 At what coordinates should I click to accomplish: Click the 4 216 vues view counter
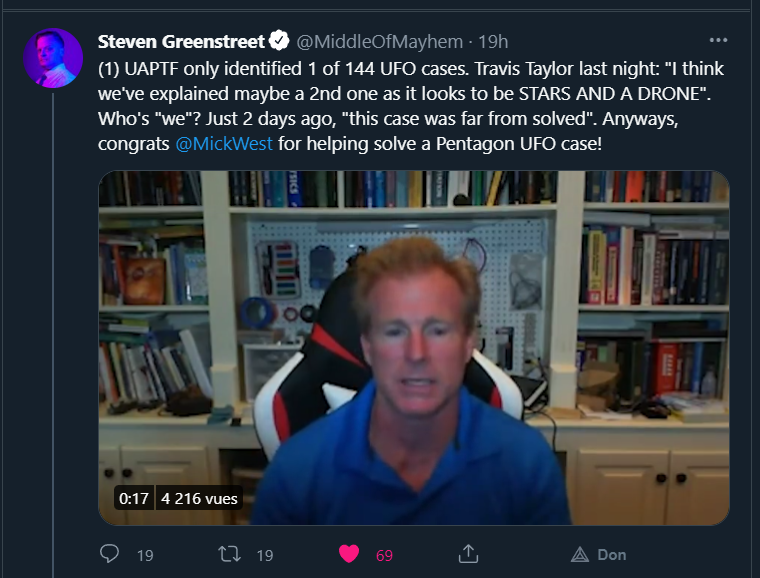(199, 498)
